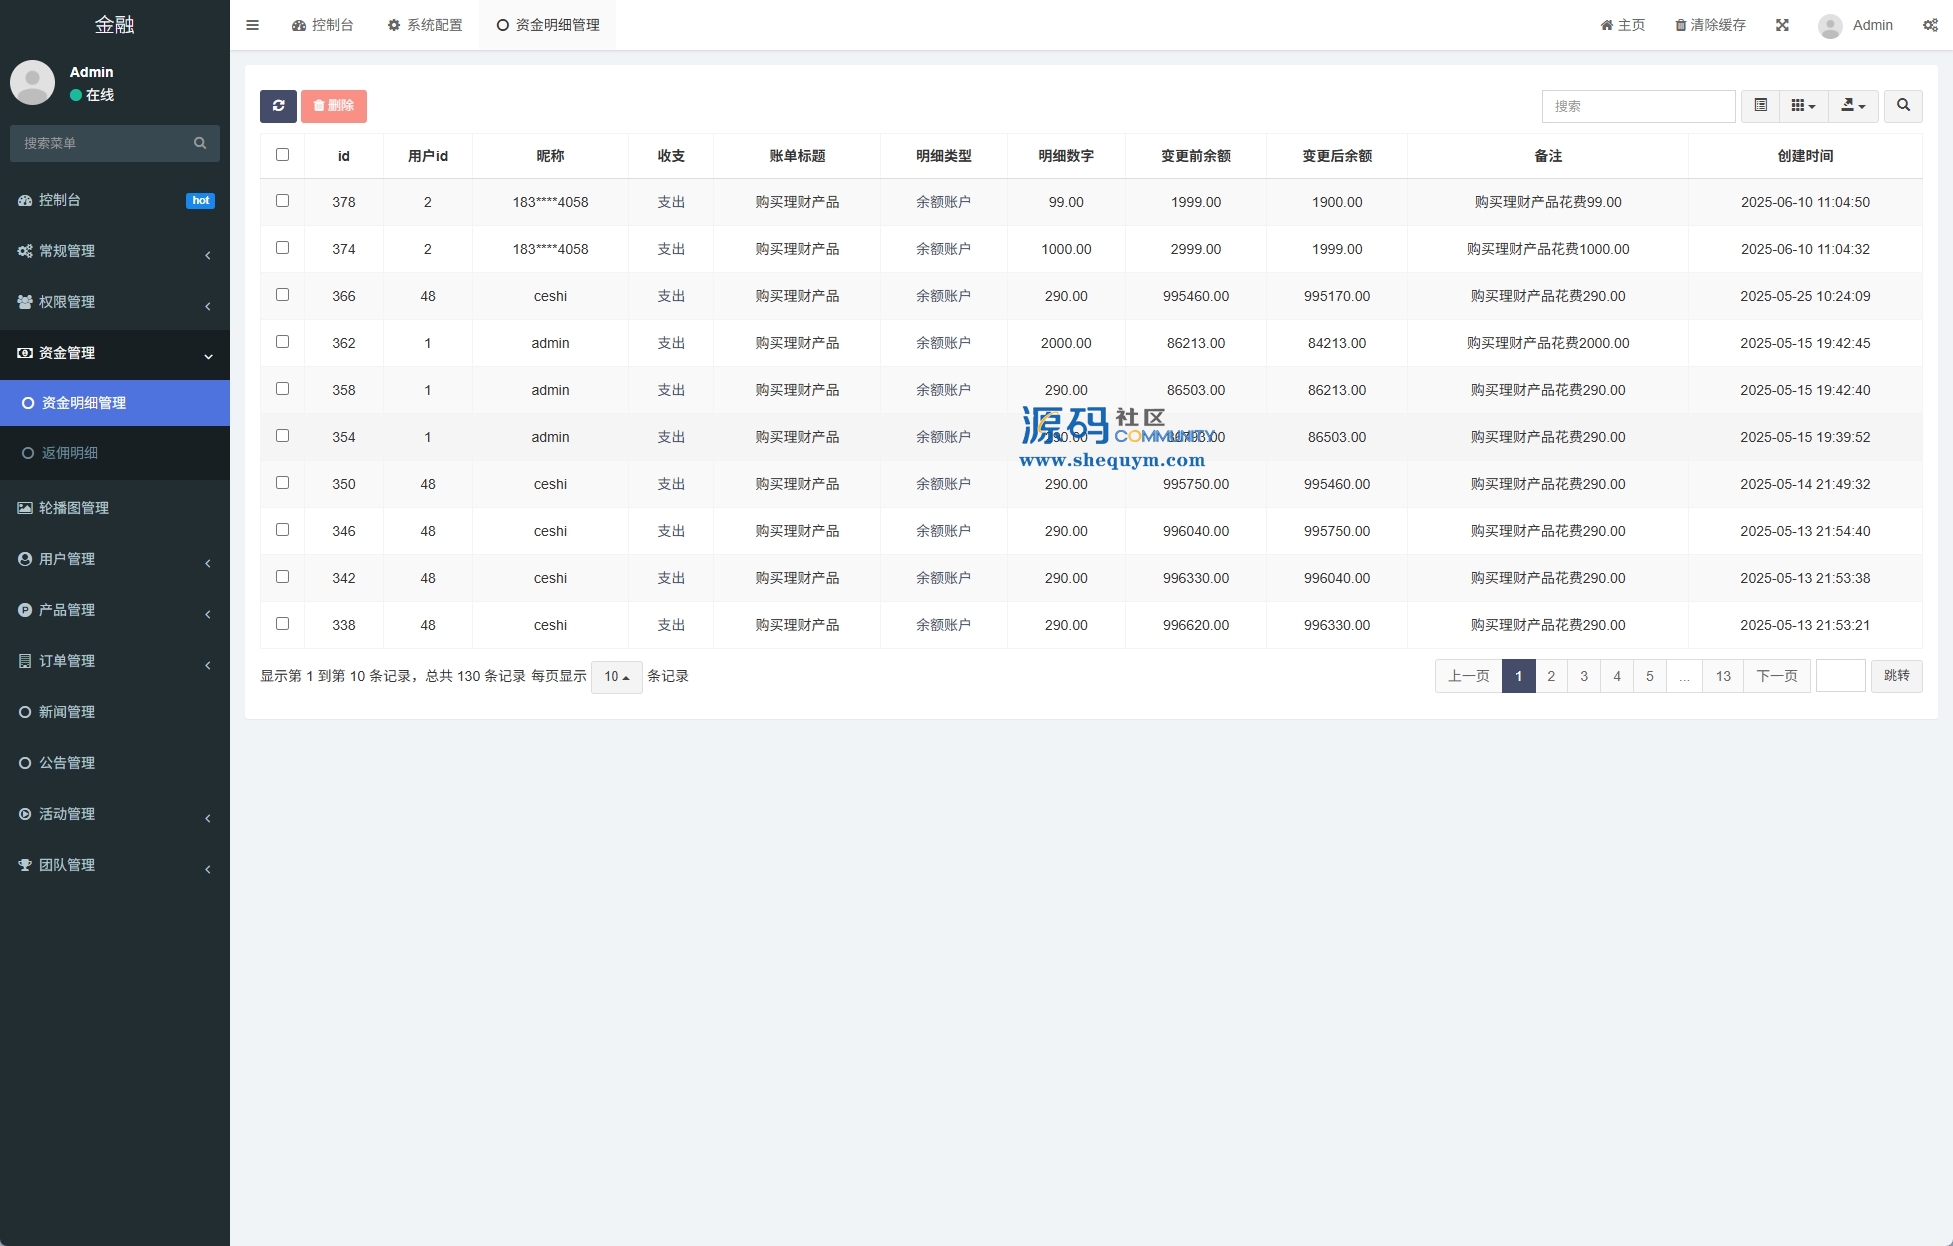Check the select-all header checkbox
Viewport: 1953px width, 1246px height.
click(282, 155)
